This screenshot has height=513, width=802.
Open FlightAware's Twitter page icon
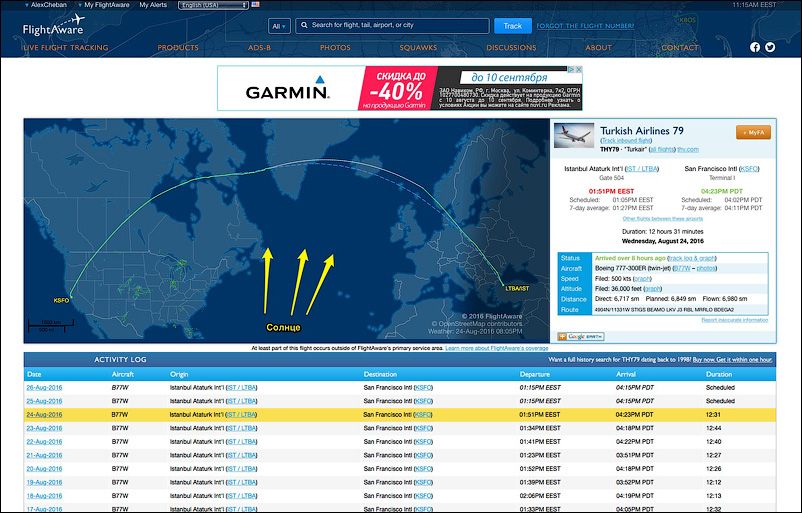coord(770,47)
